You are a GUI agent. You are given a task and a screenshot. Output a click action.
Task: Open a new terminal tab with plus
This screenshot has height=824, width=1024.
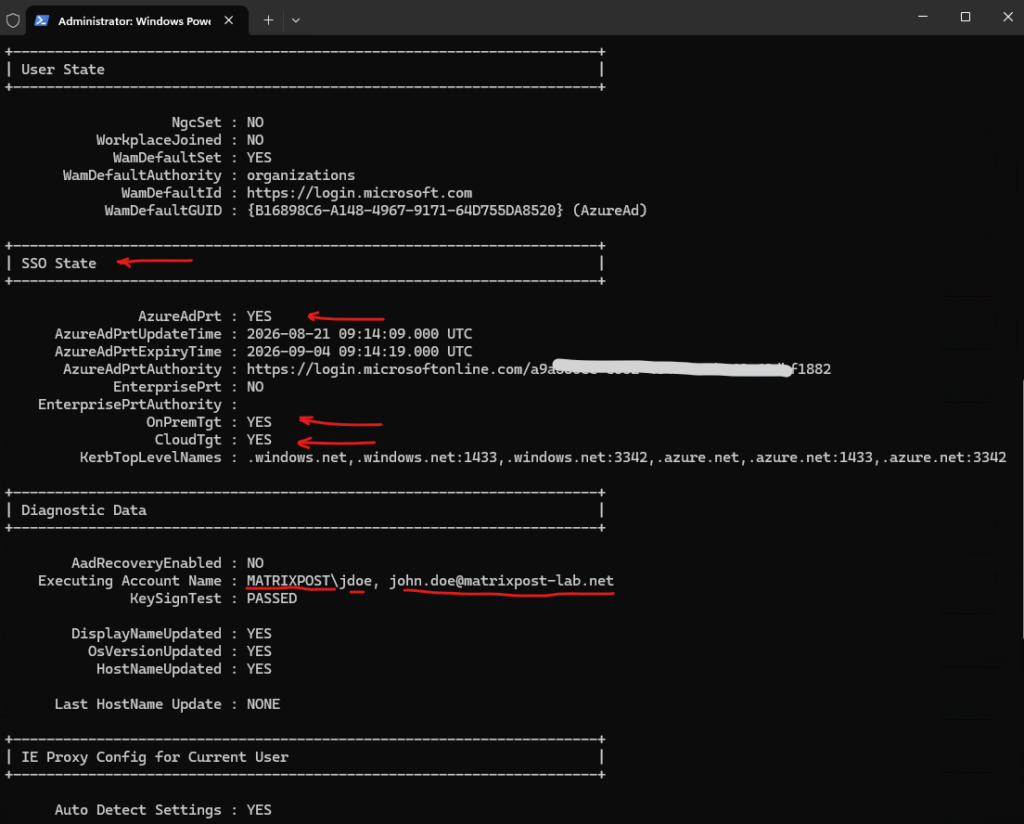[x=268, y=20]
